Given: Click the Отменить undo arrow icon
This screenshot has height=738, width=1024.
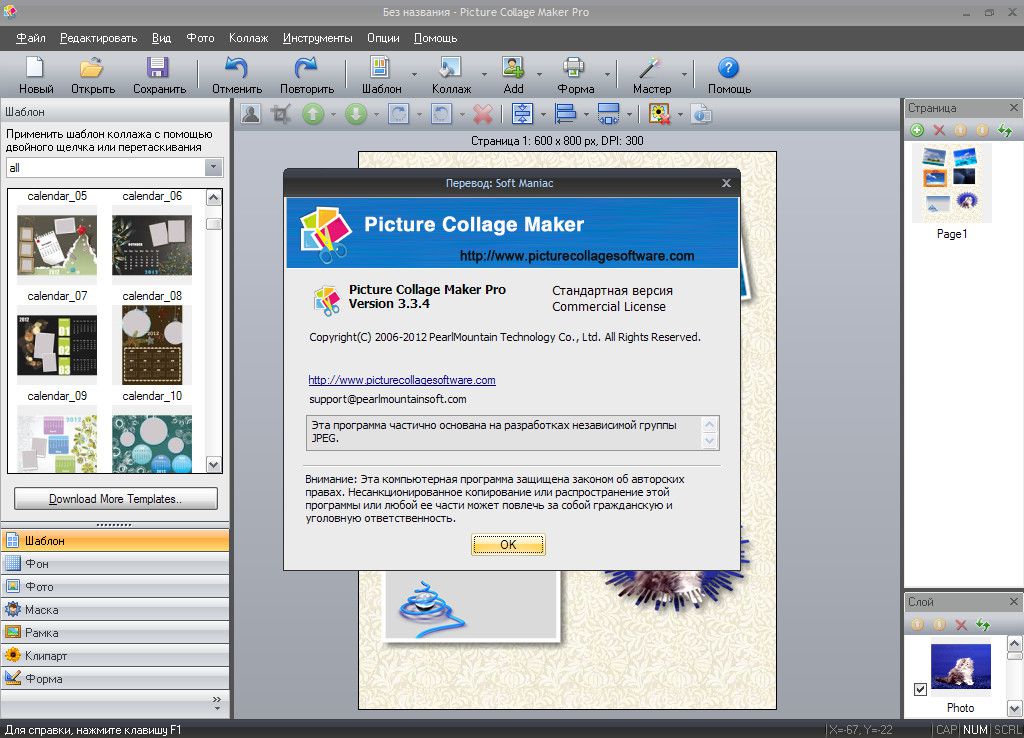Looking at the screenshot, I should click(236, 67).
